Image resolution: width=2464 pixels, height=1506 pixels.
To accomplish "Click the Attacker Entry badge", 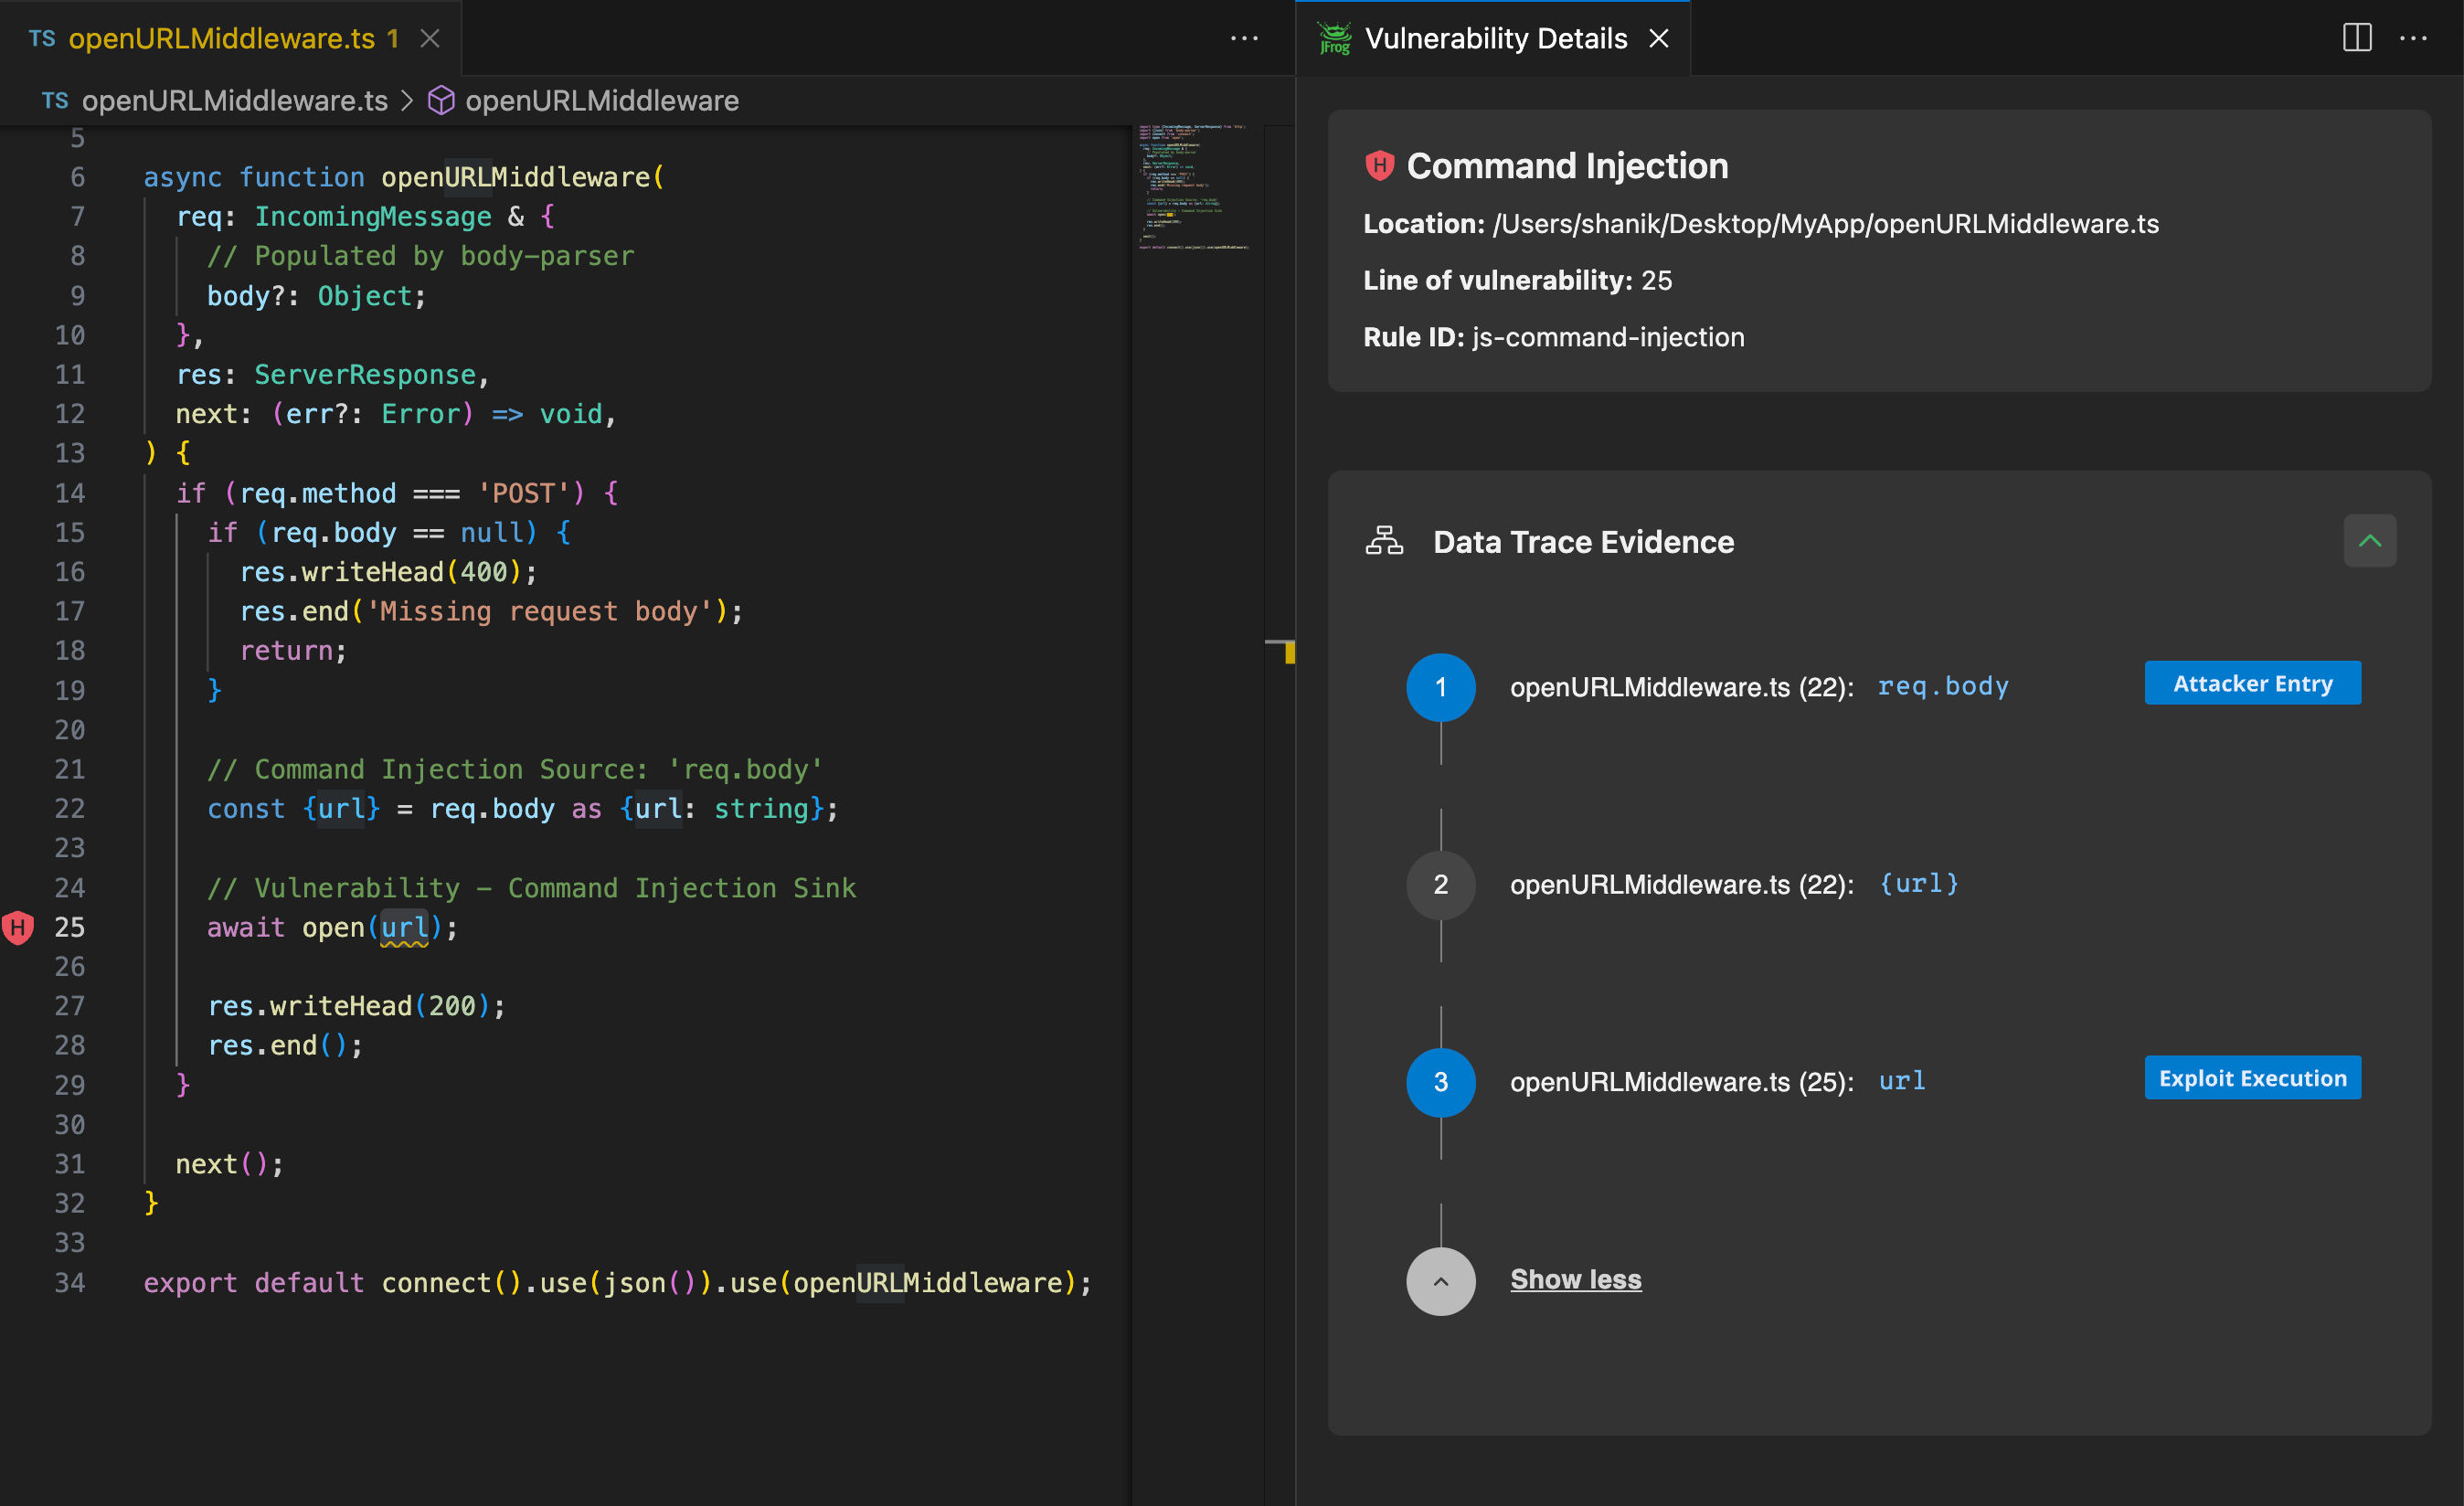I will pos(2251,683).
